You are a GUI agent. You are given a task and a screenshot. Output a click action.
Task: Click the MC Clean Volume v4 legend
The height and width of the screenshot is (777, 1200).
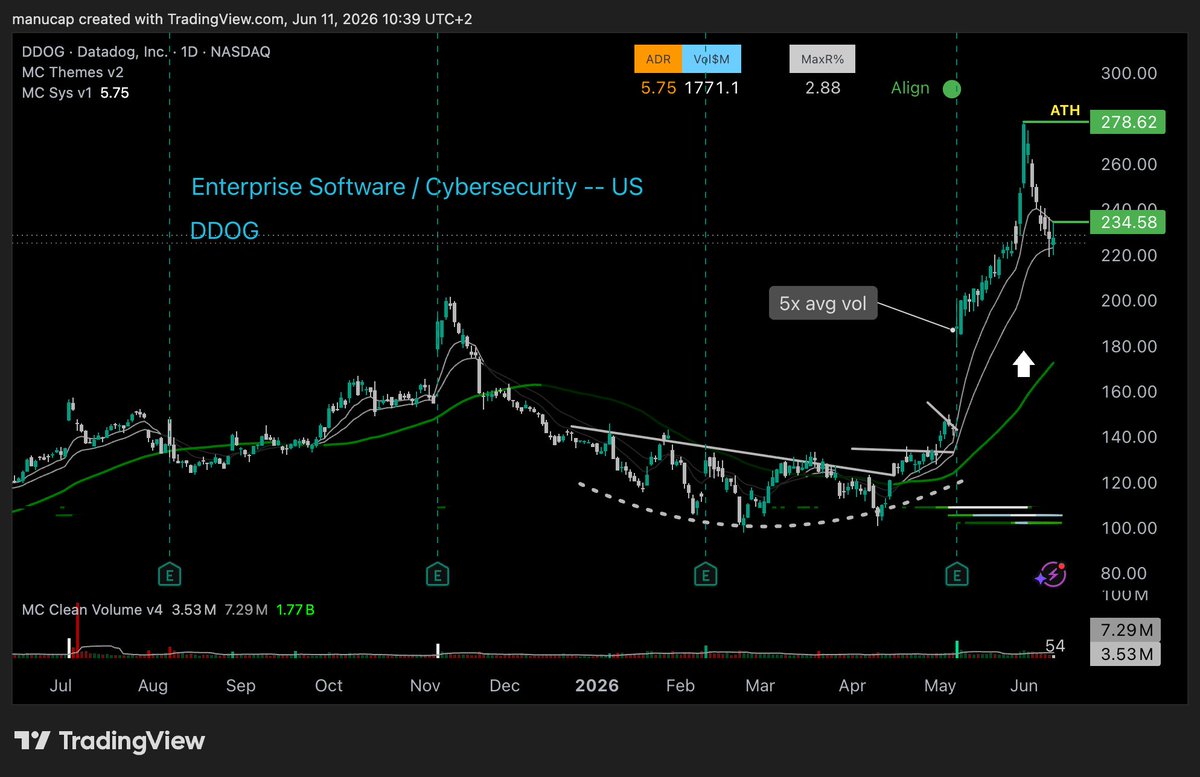click(92, 609)
